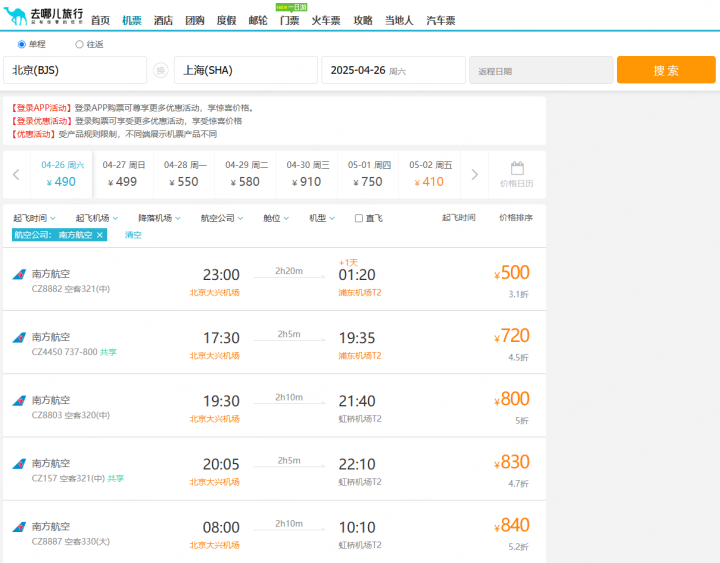The height and width of the screenshot is (563, 720).
Task: Click the 返程日期 return date field
Action: 540,70
